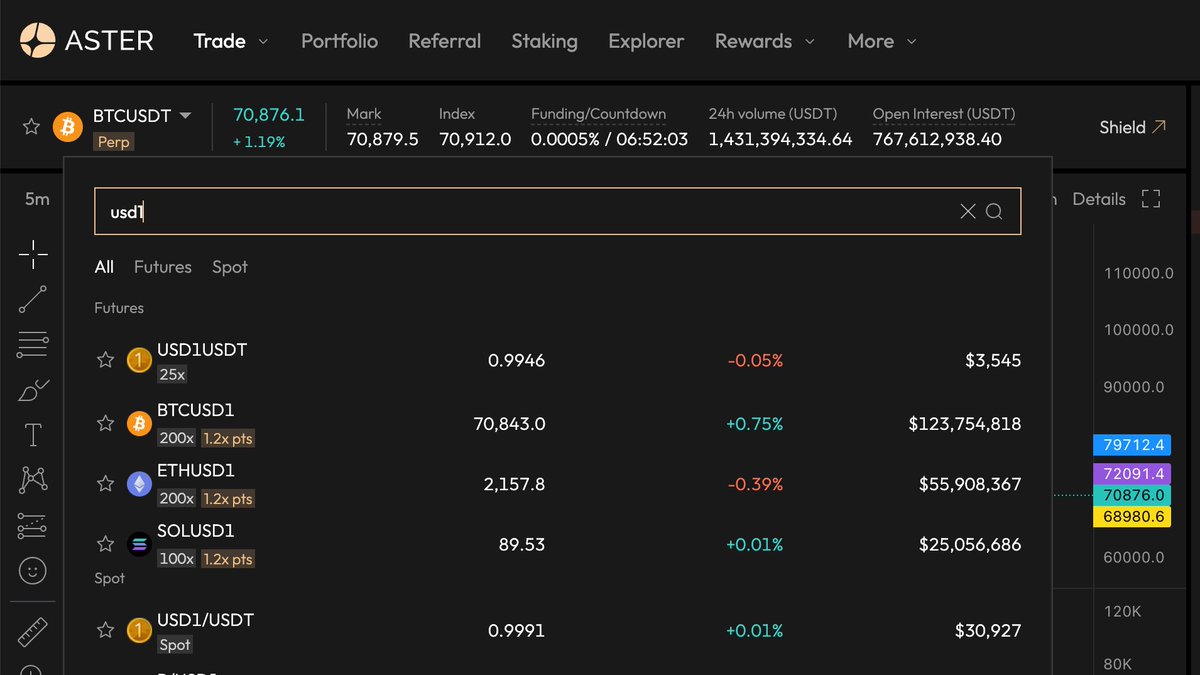1200x675 pixels.
Task: Star the USD1USDT futures pair
Action: (105, 360)
